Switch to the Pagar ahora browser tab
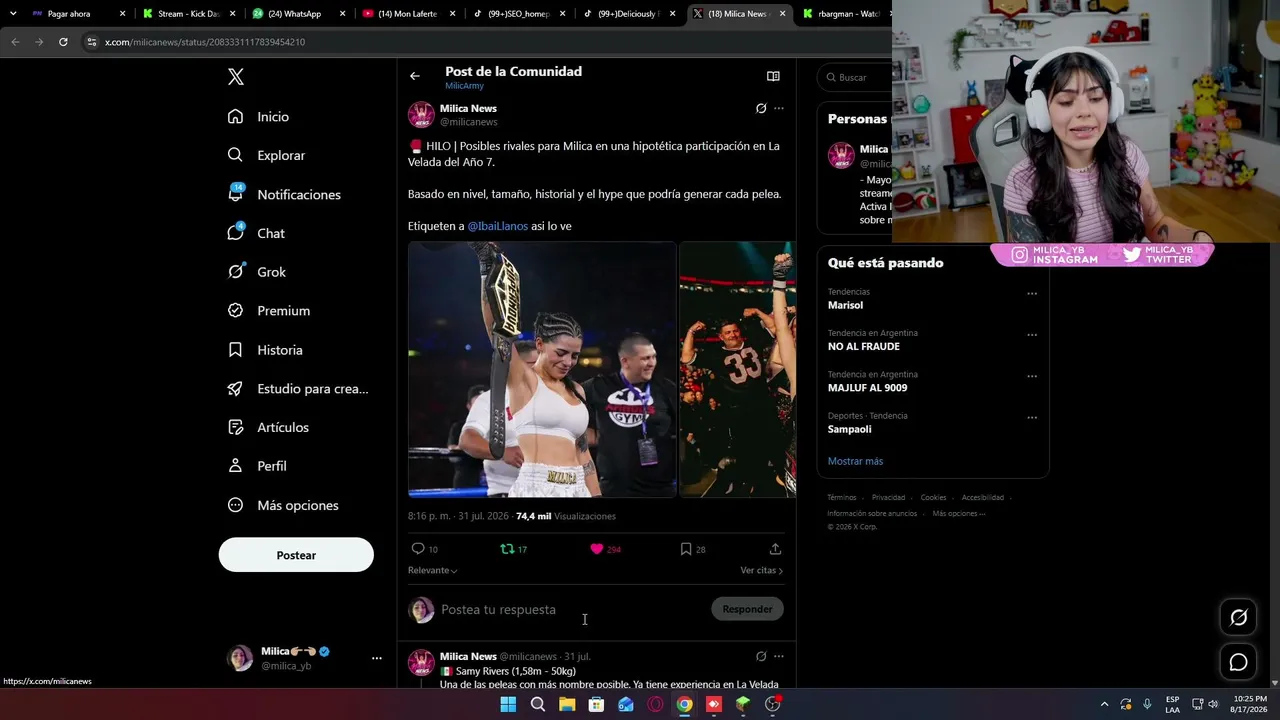The image size is (1280, 720). pyautogui.click(x=80, y=14)
